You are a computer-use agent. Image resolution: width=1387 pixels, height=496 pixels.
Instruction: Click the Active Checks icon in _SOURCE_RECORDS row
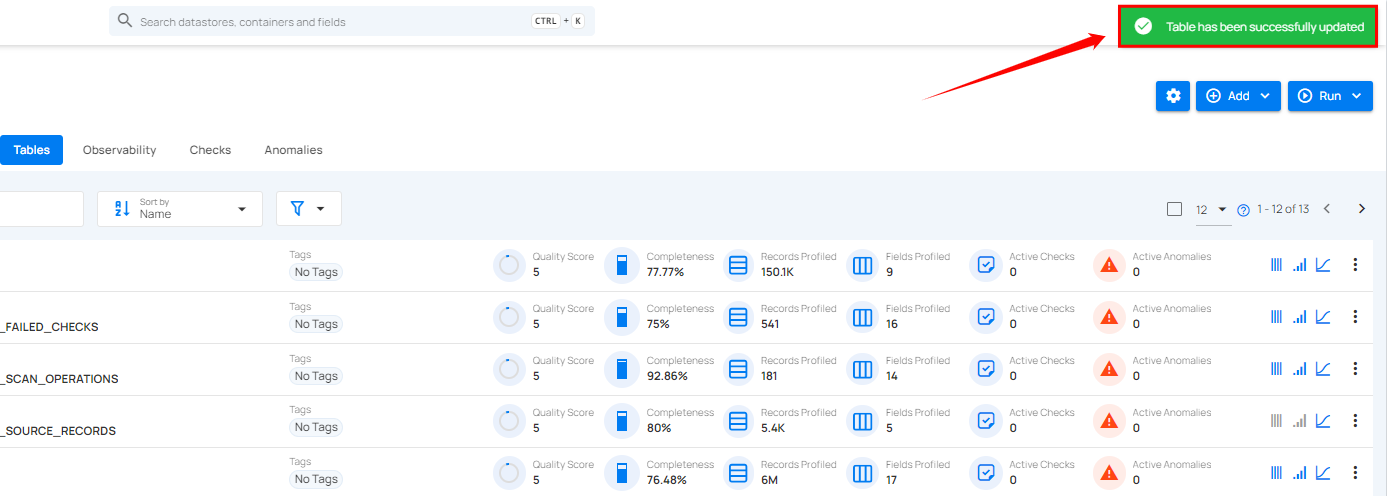[x=986, y=421]
